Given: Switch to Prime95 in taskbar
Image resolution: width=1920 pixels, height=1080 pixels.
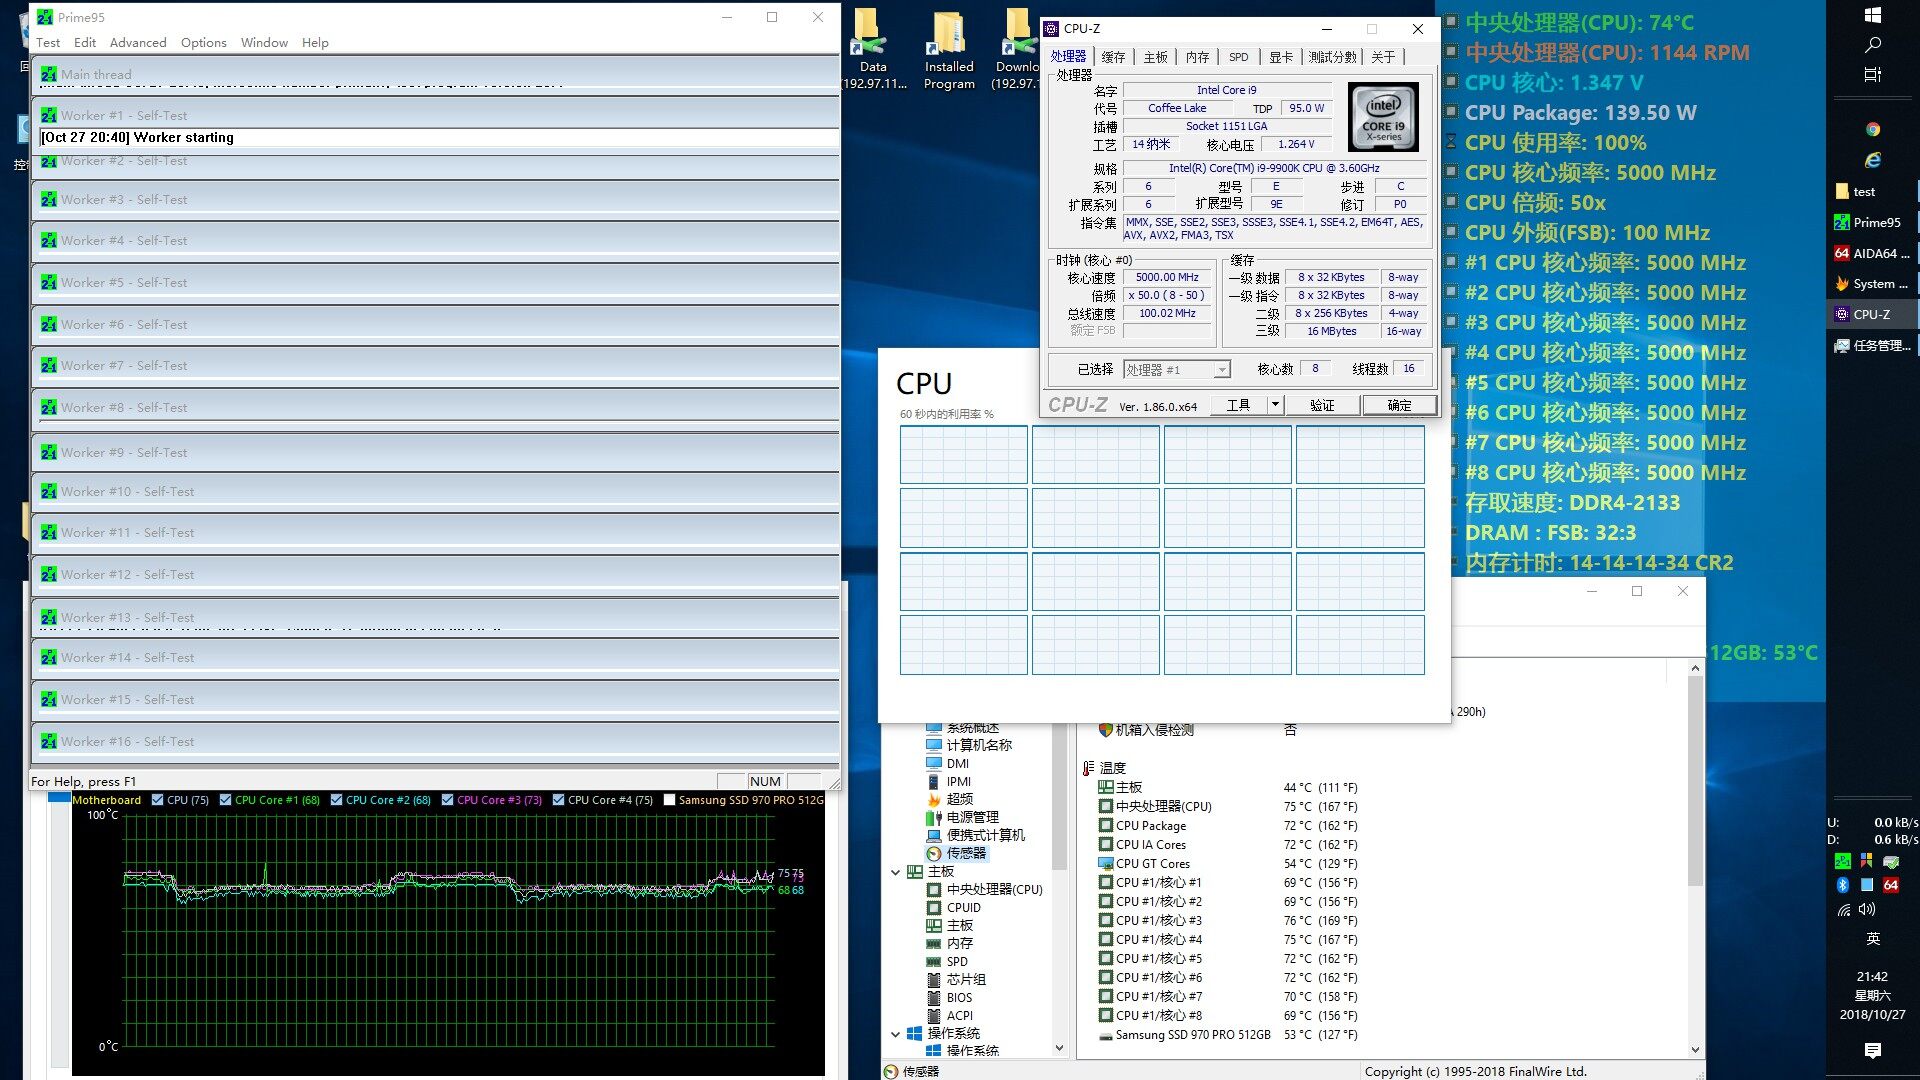Looking at the screenshot, I should pyautogui.click(x=1871, y=223).
